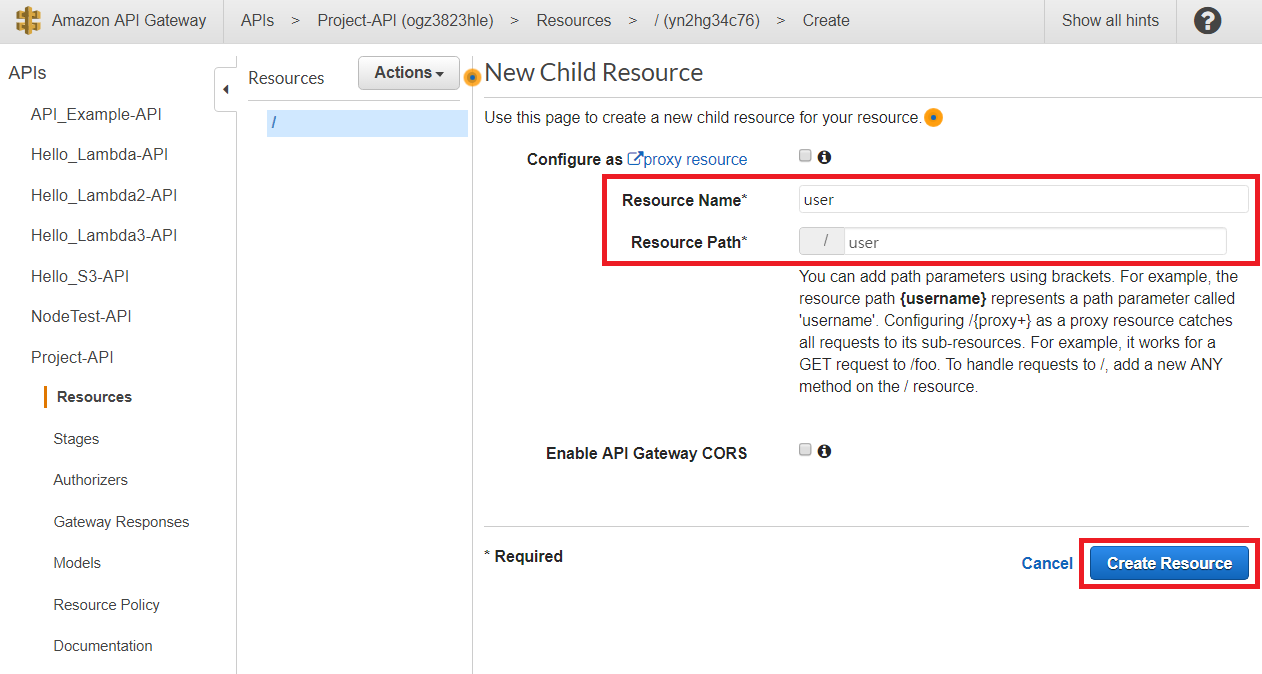Click the APIs heading in sidebar
1262x674 pixels.
point(27,73)
